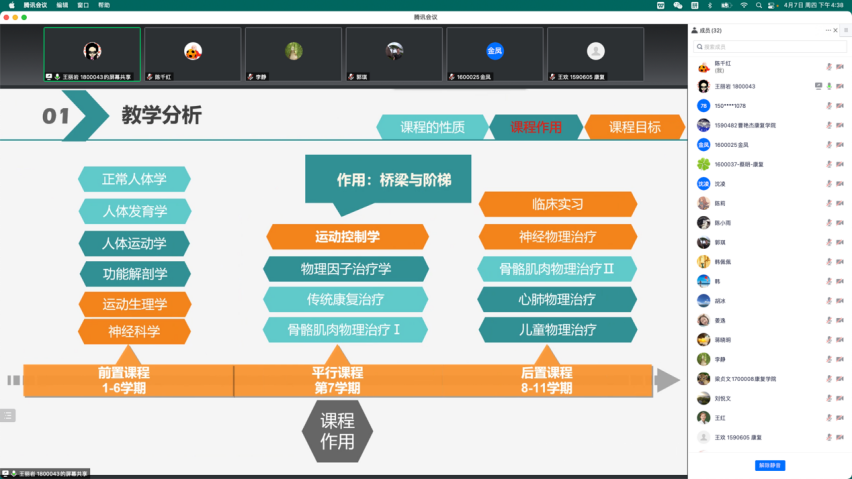Toggle the microphone icon beside 1600025 金凤
Screen dimensions: 852x479
tap(829, 145)
